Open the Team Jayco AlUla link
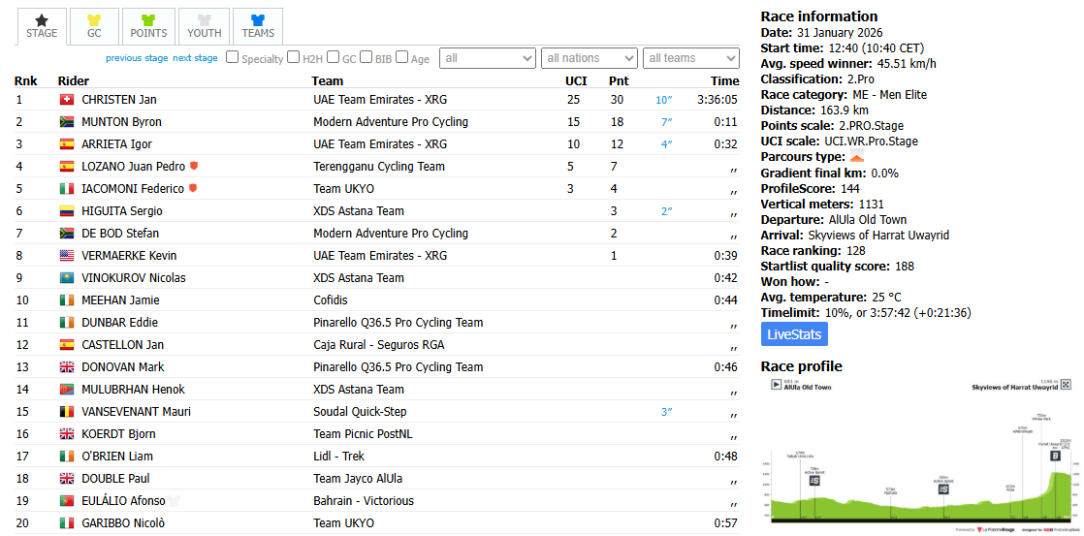Image resolution: width=1084 pixels, height=536 pixels. (358, 479)
